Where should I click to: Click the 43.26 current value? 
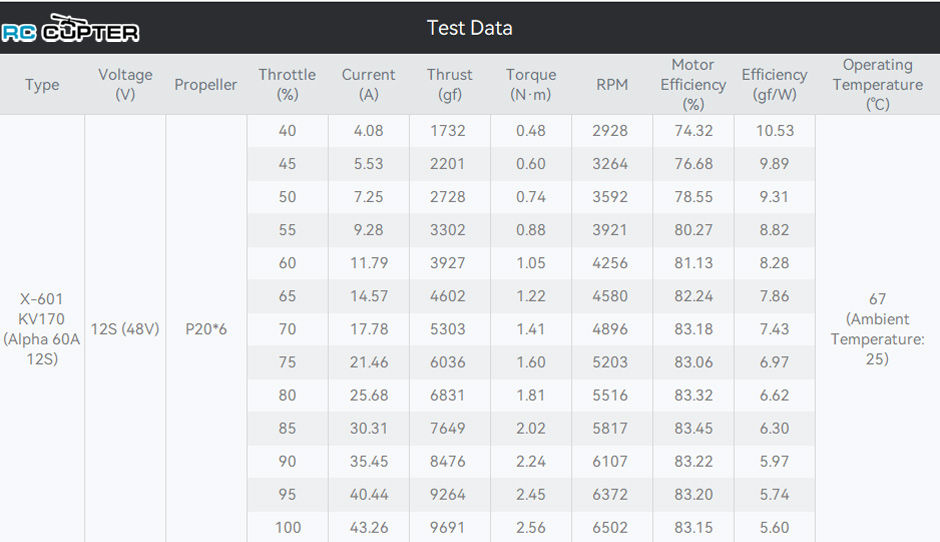tap(369, 528)
